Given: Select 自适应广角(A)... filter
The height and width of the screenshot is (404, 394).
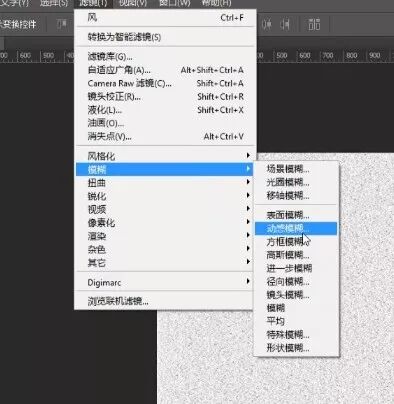Looking at the screenshot, I should click(165, 70).
